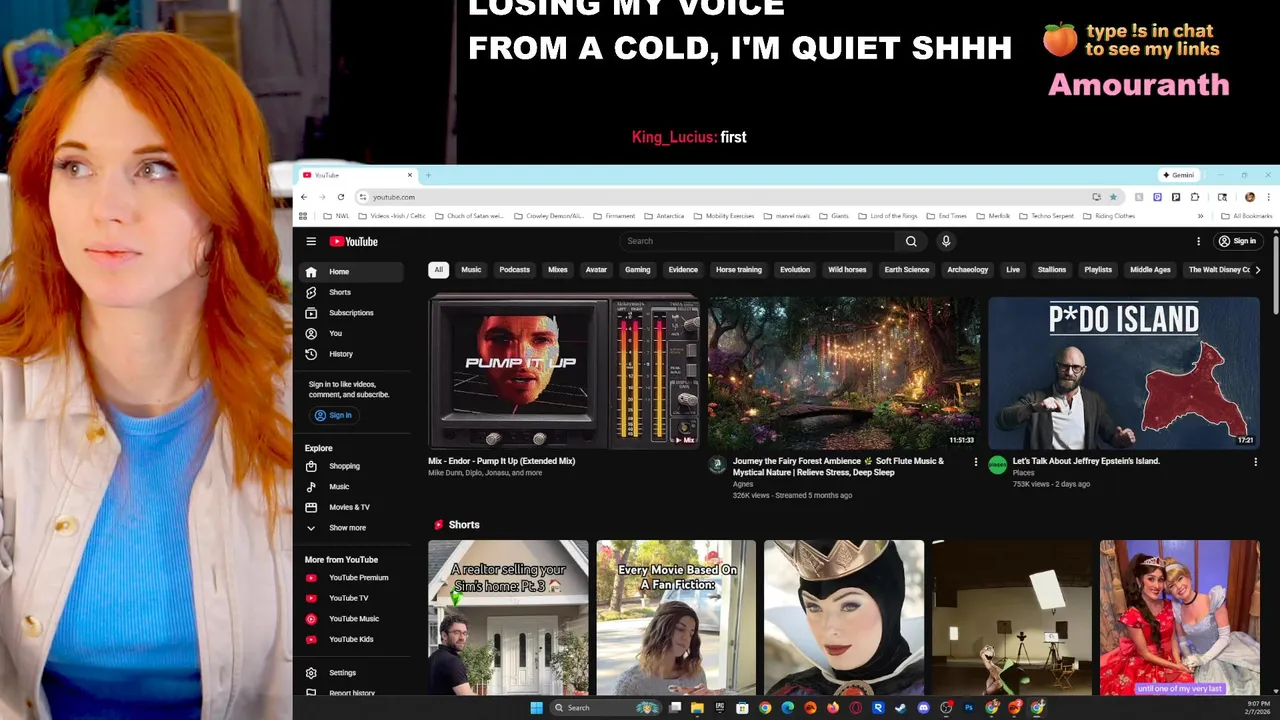The height and width of the screenshot is (720, 1280).
Task: Open bookmark apps grid icon
Action: (x=303, y=216)
